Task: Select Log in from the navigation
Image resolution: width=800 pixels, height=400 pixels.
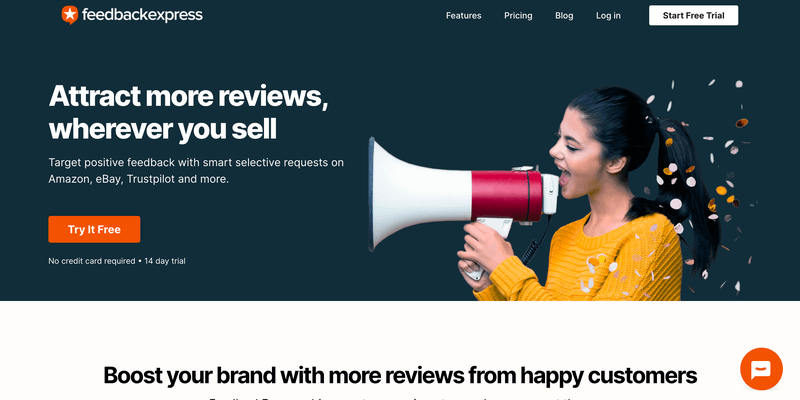Action: [608, 16]
